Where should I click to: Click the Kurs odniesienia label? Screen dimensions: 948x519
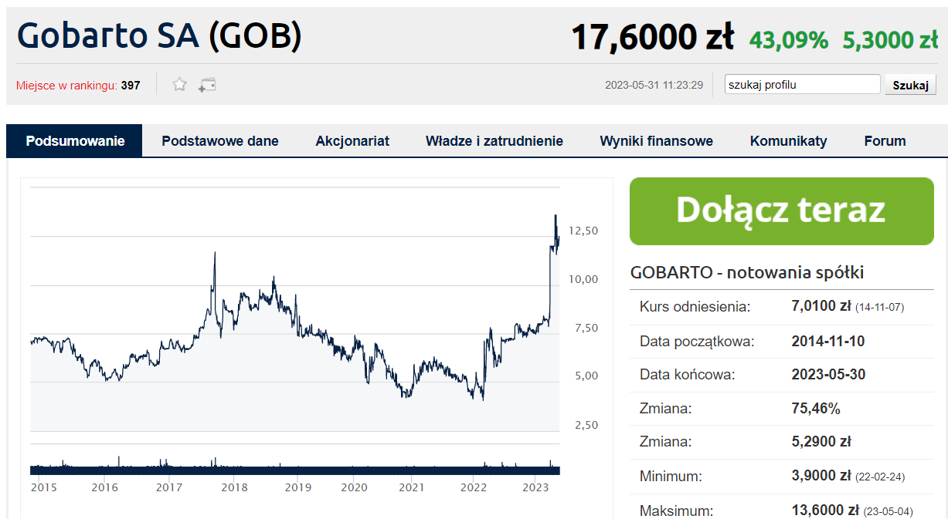point(695,307)
